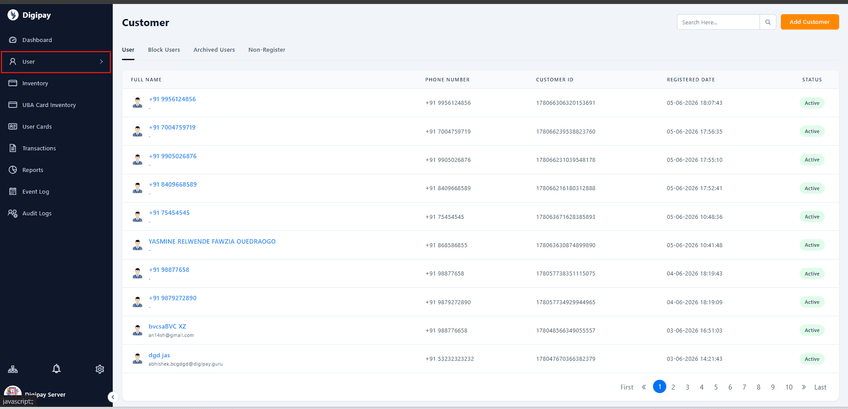Click avatar icon of +91 98877658 row
Image resolution: width=848 pixels, height=409 pixels.
click(137, 273)
